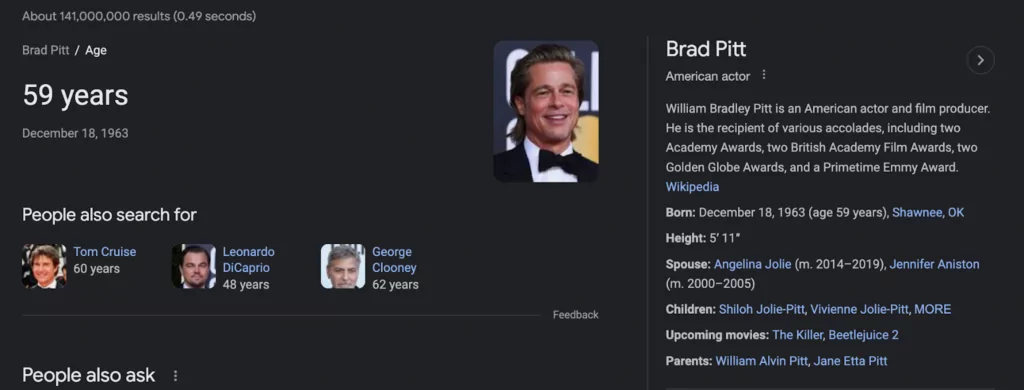Click the Beetlejuice 2 upcoming movie link

(863, 335)
